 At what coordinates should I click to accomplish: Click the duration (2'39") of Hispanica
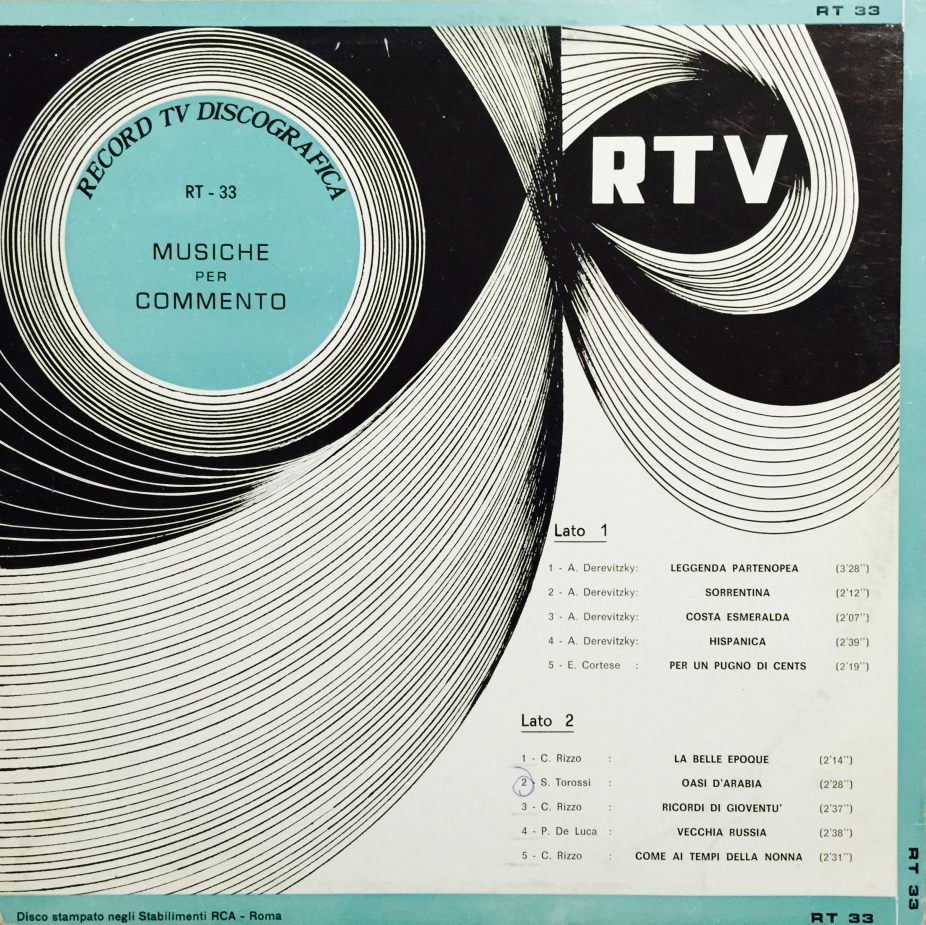point(852,642)
